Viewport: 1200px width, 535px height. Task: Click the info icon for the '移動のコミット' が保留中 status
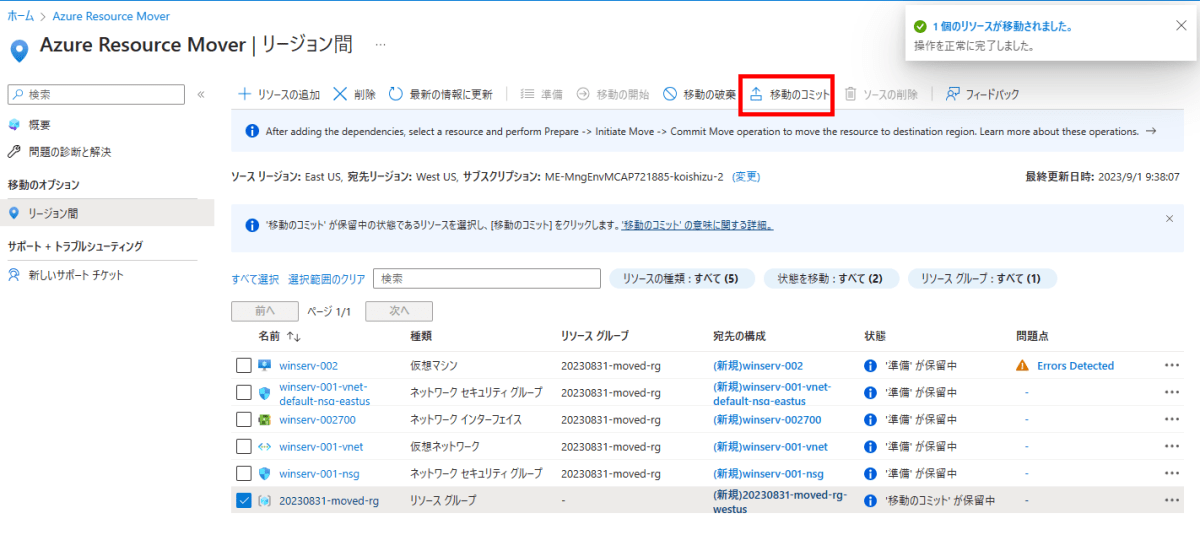pyautogui.click(x=870, y=500)
